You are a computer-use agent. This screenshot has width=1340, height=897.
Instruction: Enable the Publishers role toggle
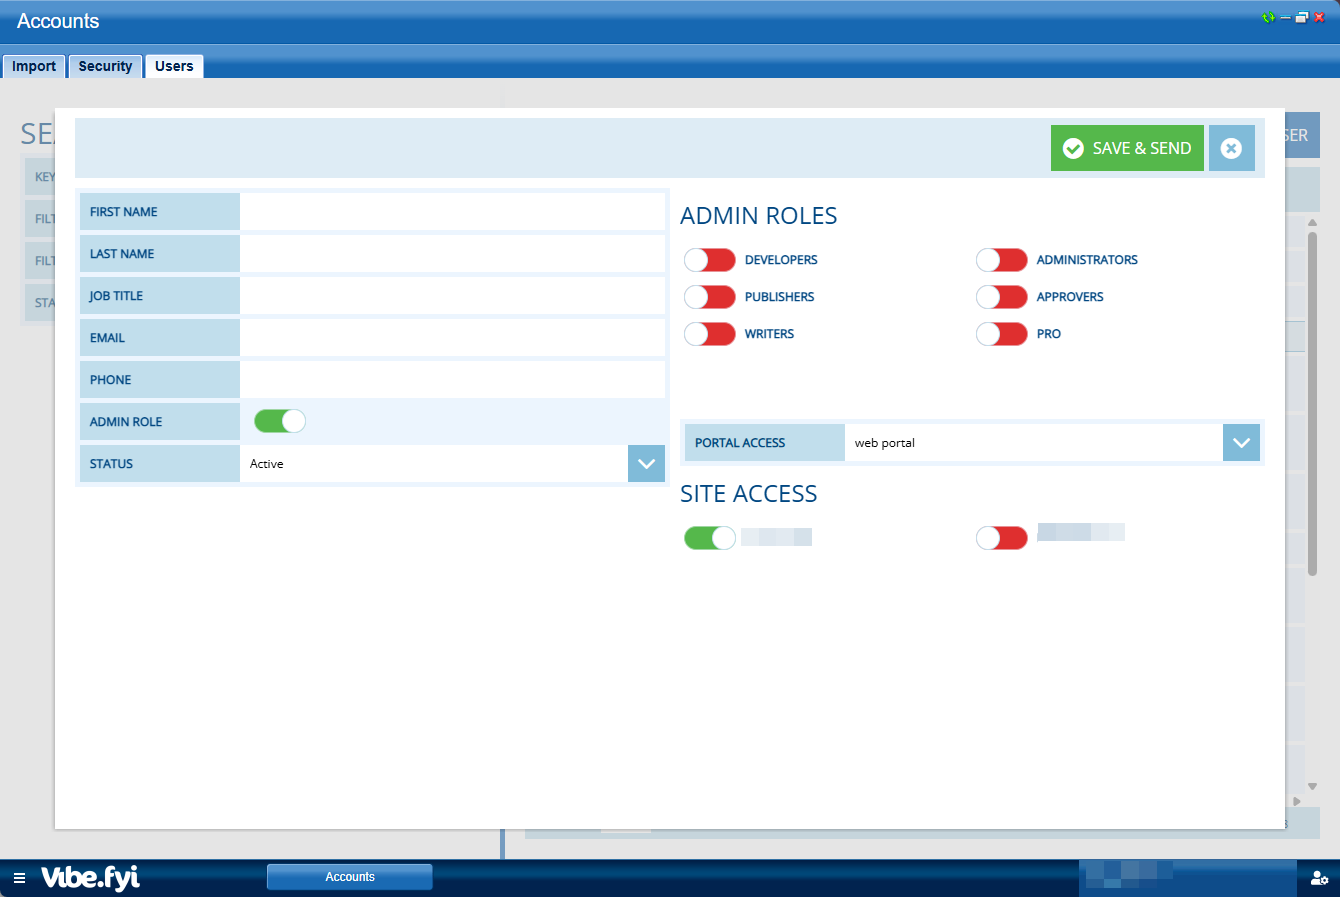pos(710,297)
